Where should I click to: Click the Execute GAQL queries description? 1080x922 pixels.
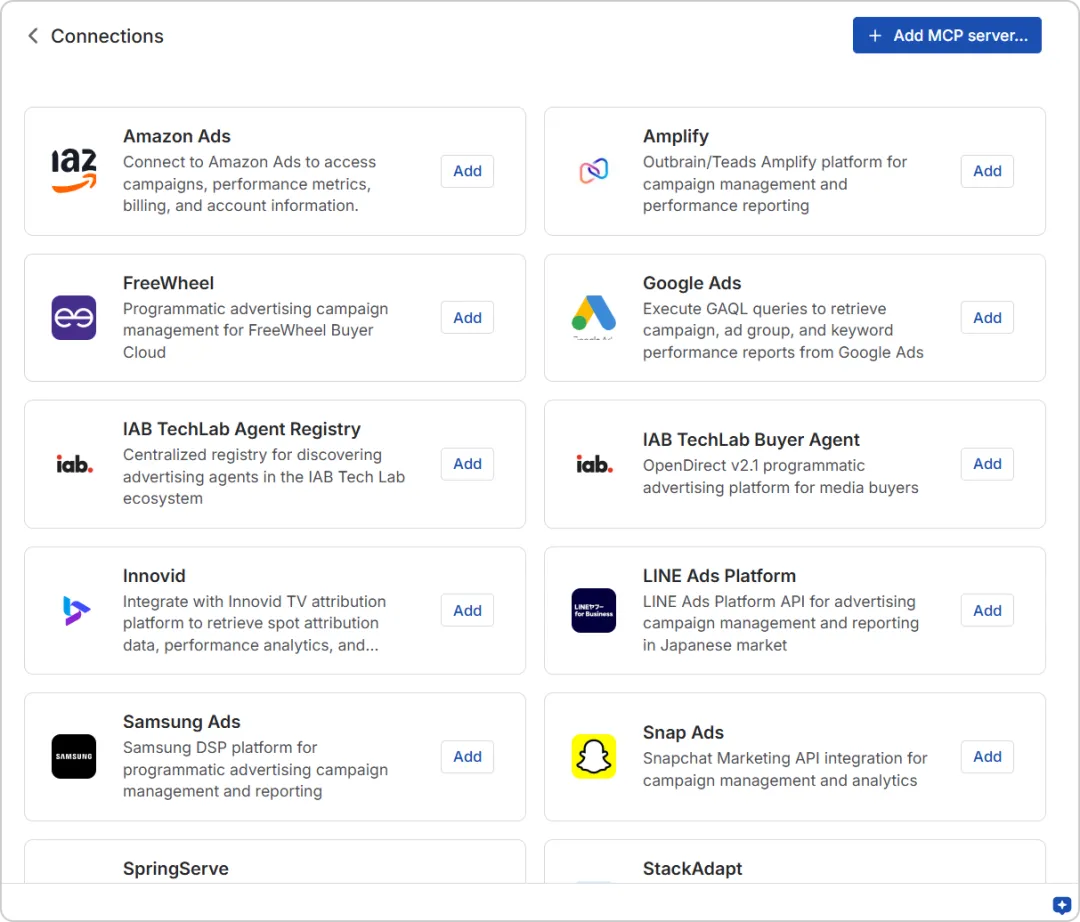[x=783, y=331]
